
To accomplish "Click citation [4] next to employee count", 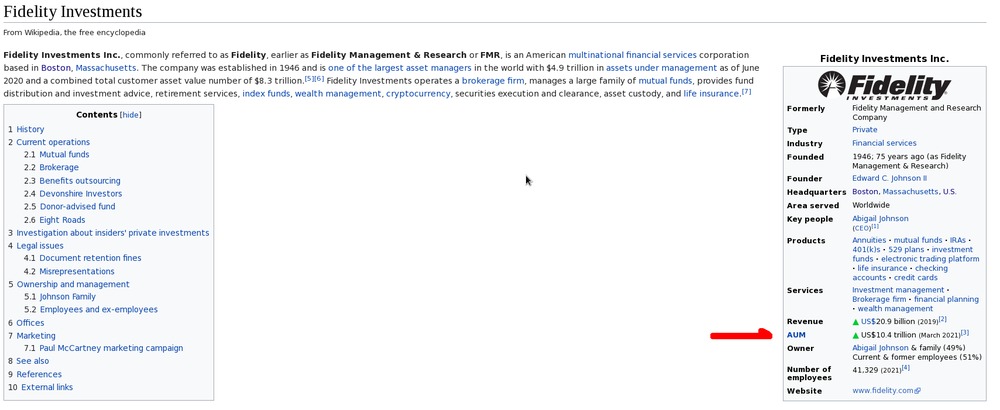I will coord(905,368).
